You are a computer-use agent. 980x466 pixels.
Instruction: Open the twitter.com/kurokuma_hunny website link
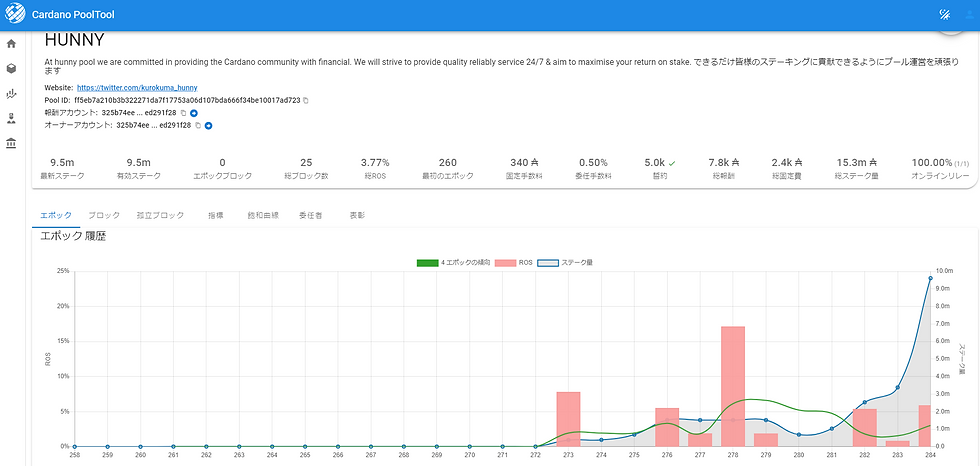137,88
